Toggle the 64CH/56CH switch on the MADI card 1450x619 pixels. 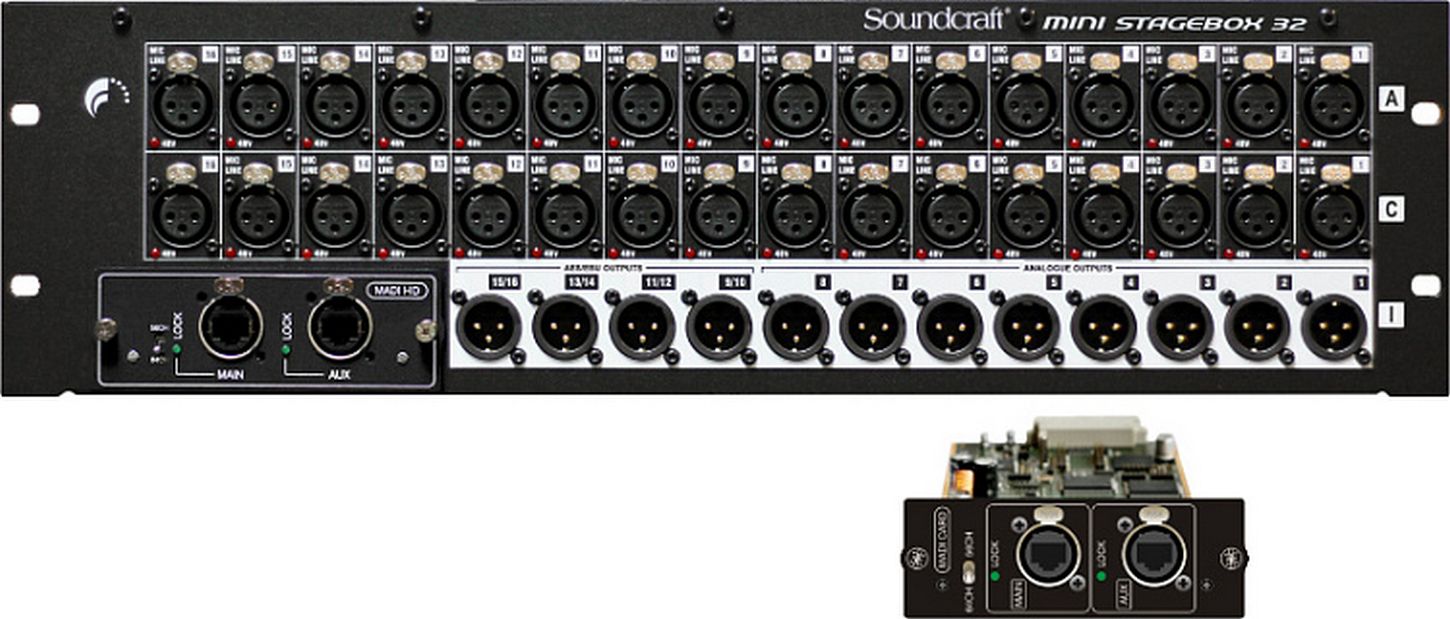pyautogui.click(x=968, y=570)
